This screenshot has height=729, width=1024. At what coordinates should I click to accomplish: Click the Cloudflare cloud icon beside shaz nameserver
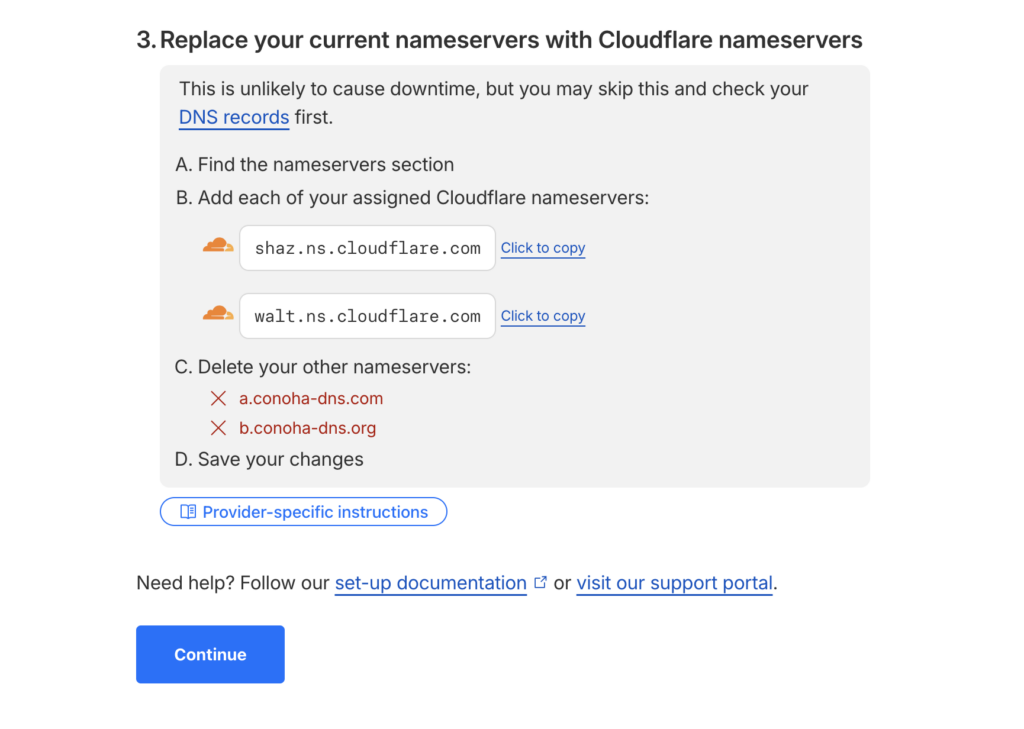point(218,246)
